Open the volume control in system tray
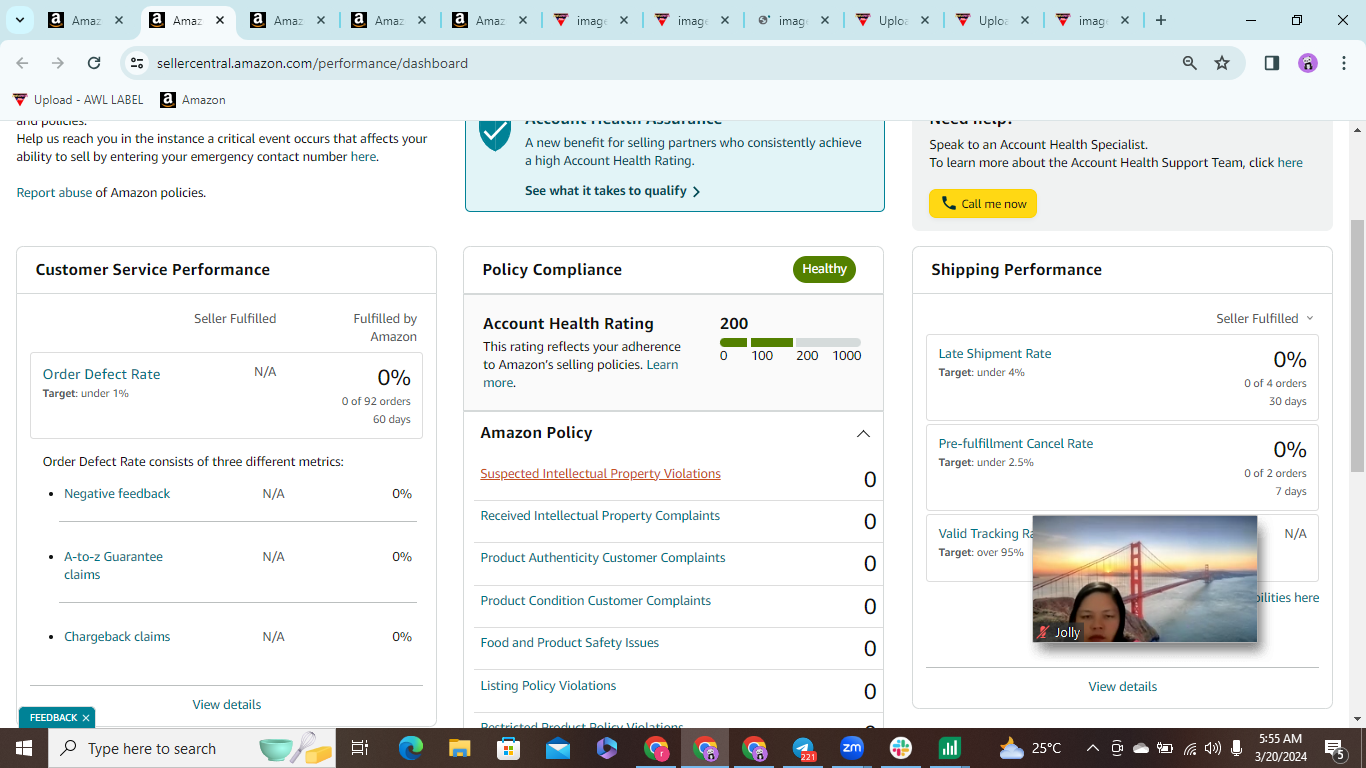This screenshot has height=768, width=1366. point(1213,748)
